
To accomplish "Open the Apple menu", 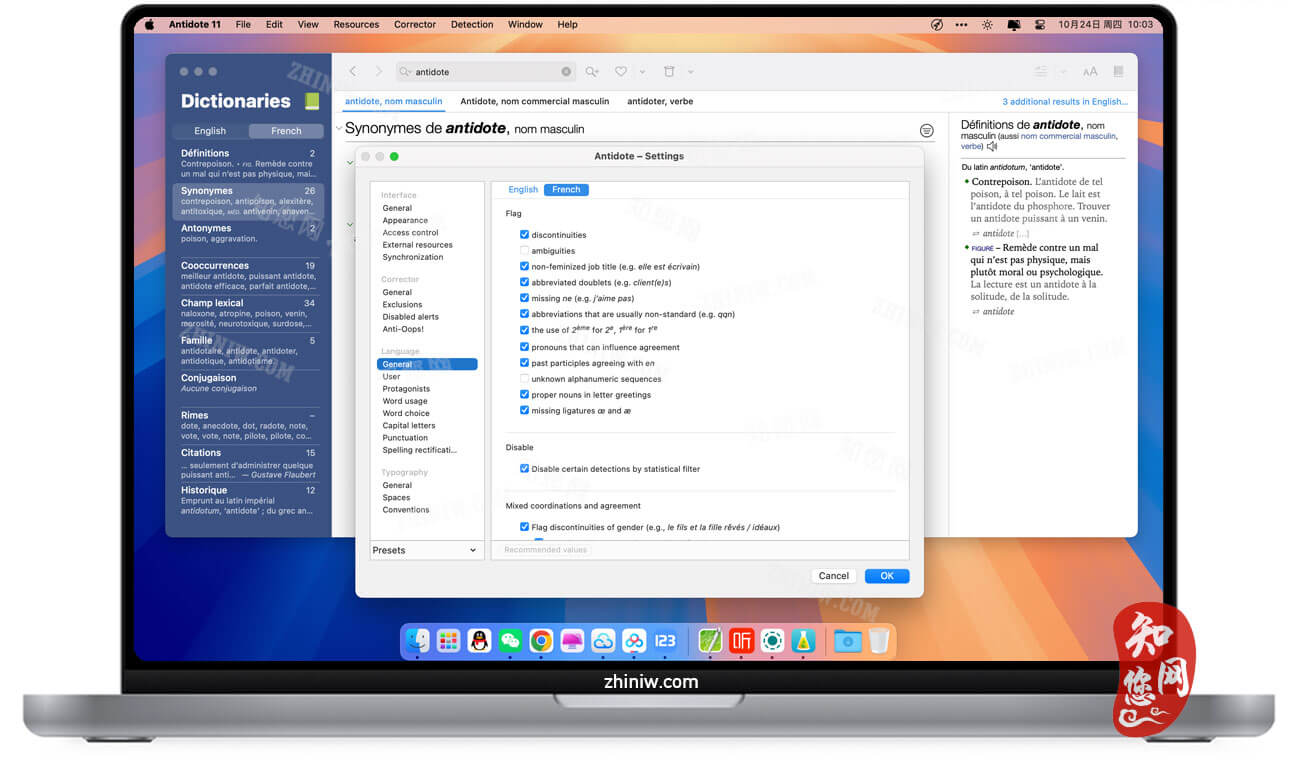I will click(x=150, y=24).
